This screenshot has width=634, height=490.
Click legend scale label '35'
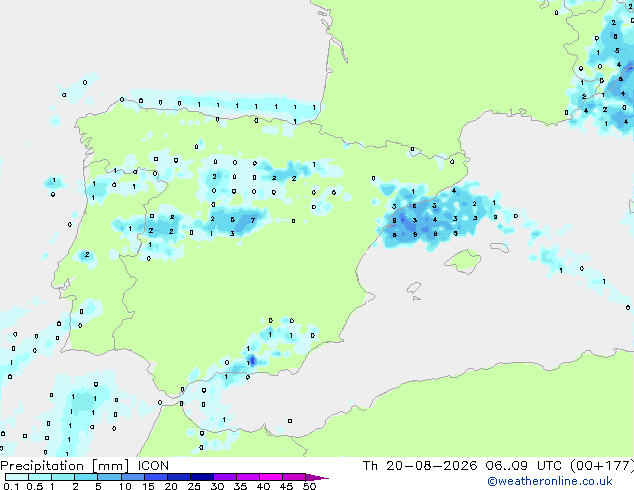tap(240, 486)
